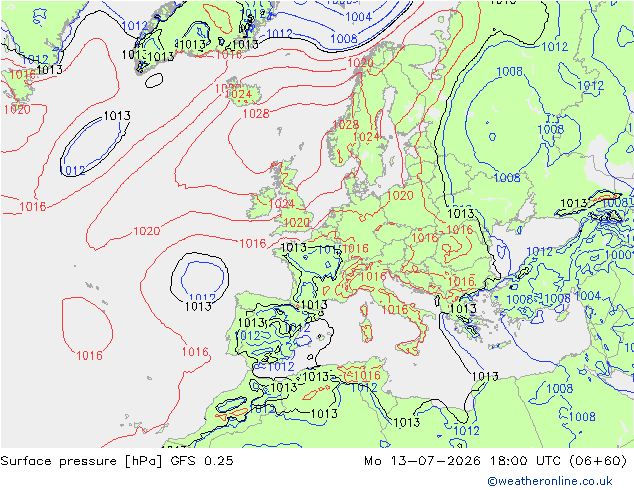Click the "1020" label over Poland
634x490 pixels.
click(400, 195)
